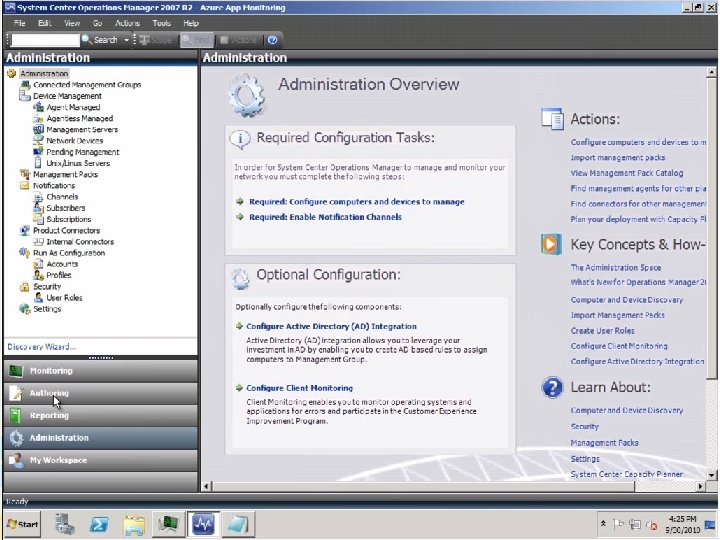Viewport: 720px width, 540px height.
Task: Open Required: Configure computers and devices to manage
Action: pos(357,202)
